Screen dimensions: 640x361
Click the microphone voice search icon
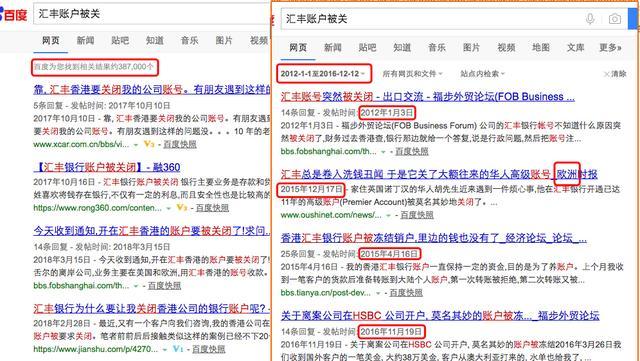point(589,19)
